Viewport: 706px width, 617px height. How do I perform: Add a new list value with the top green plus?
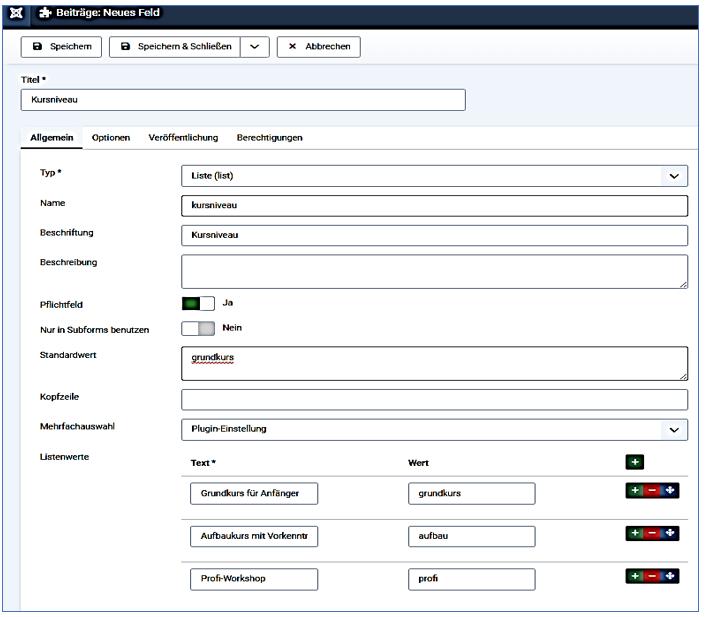click(634, 462)
